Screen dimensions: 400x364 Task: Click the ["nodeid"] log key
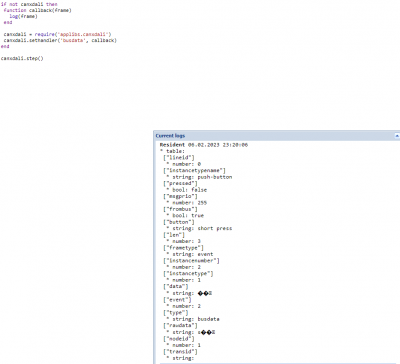point(179,339)
